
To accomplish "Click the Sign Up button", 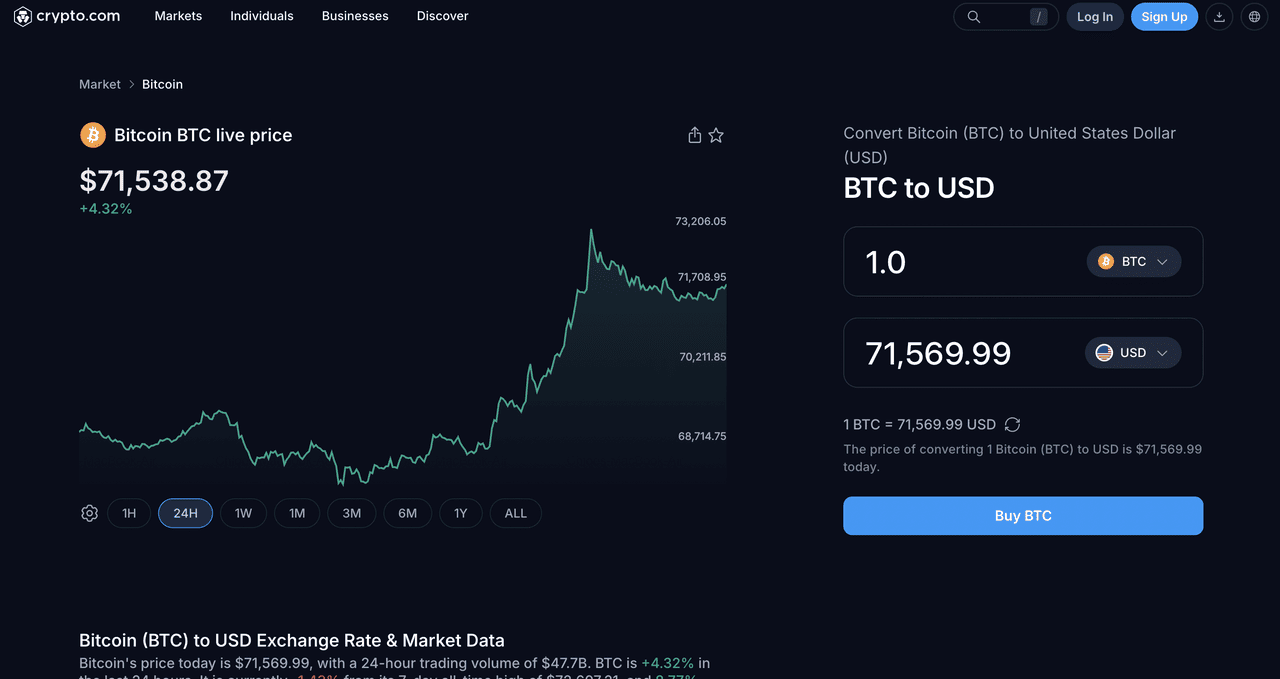I will click(1164, 17).
